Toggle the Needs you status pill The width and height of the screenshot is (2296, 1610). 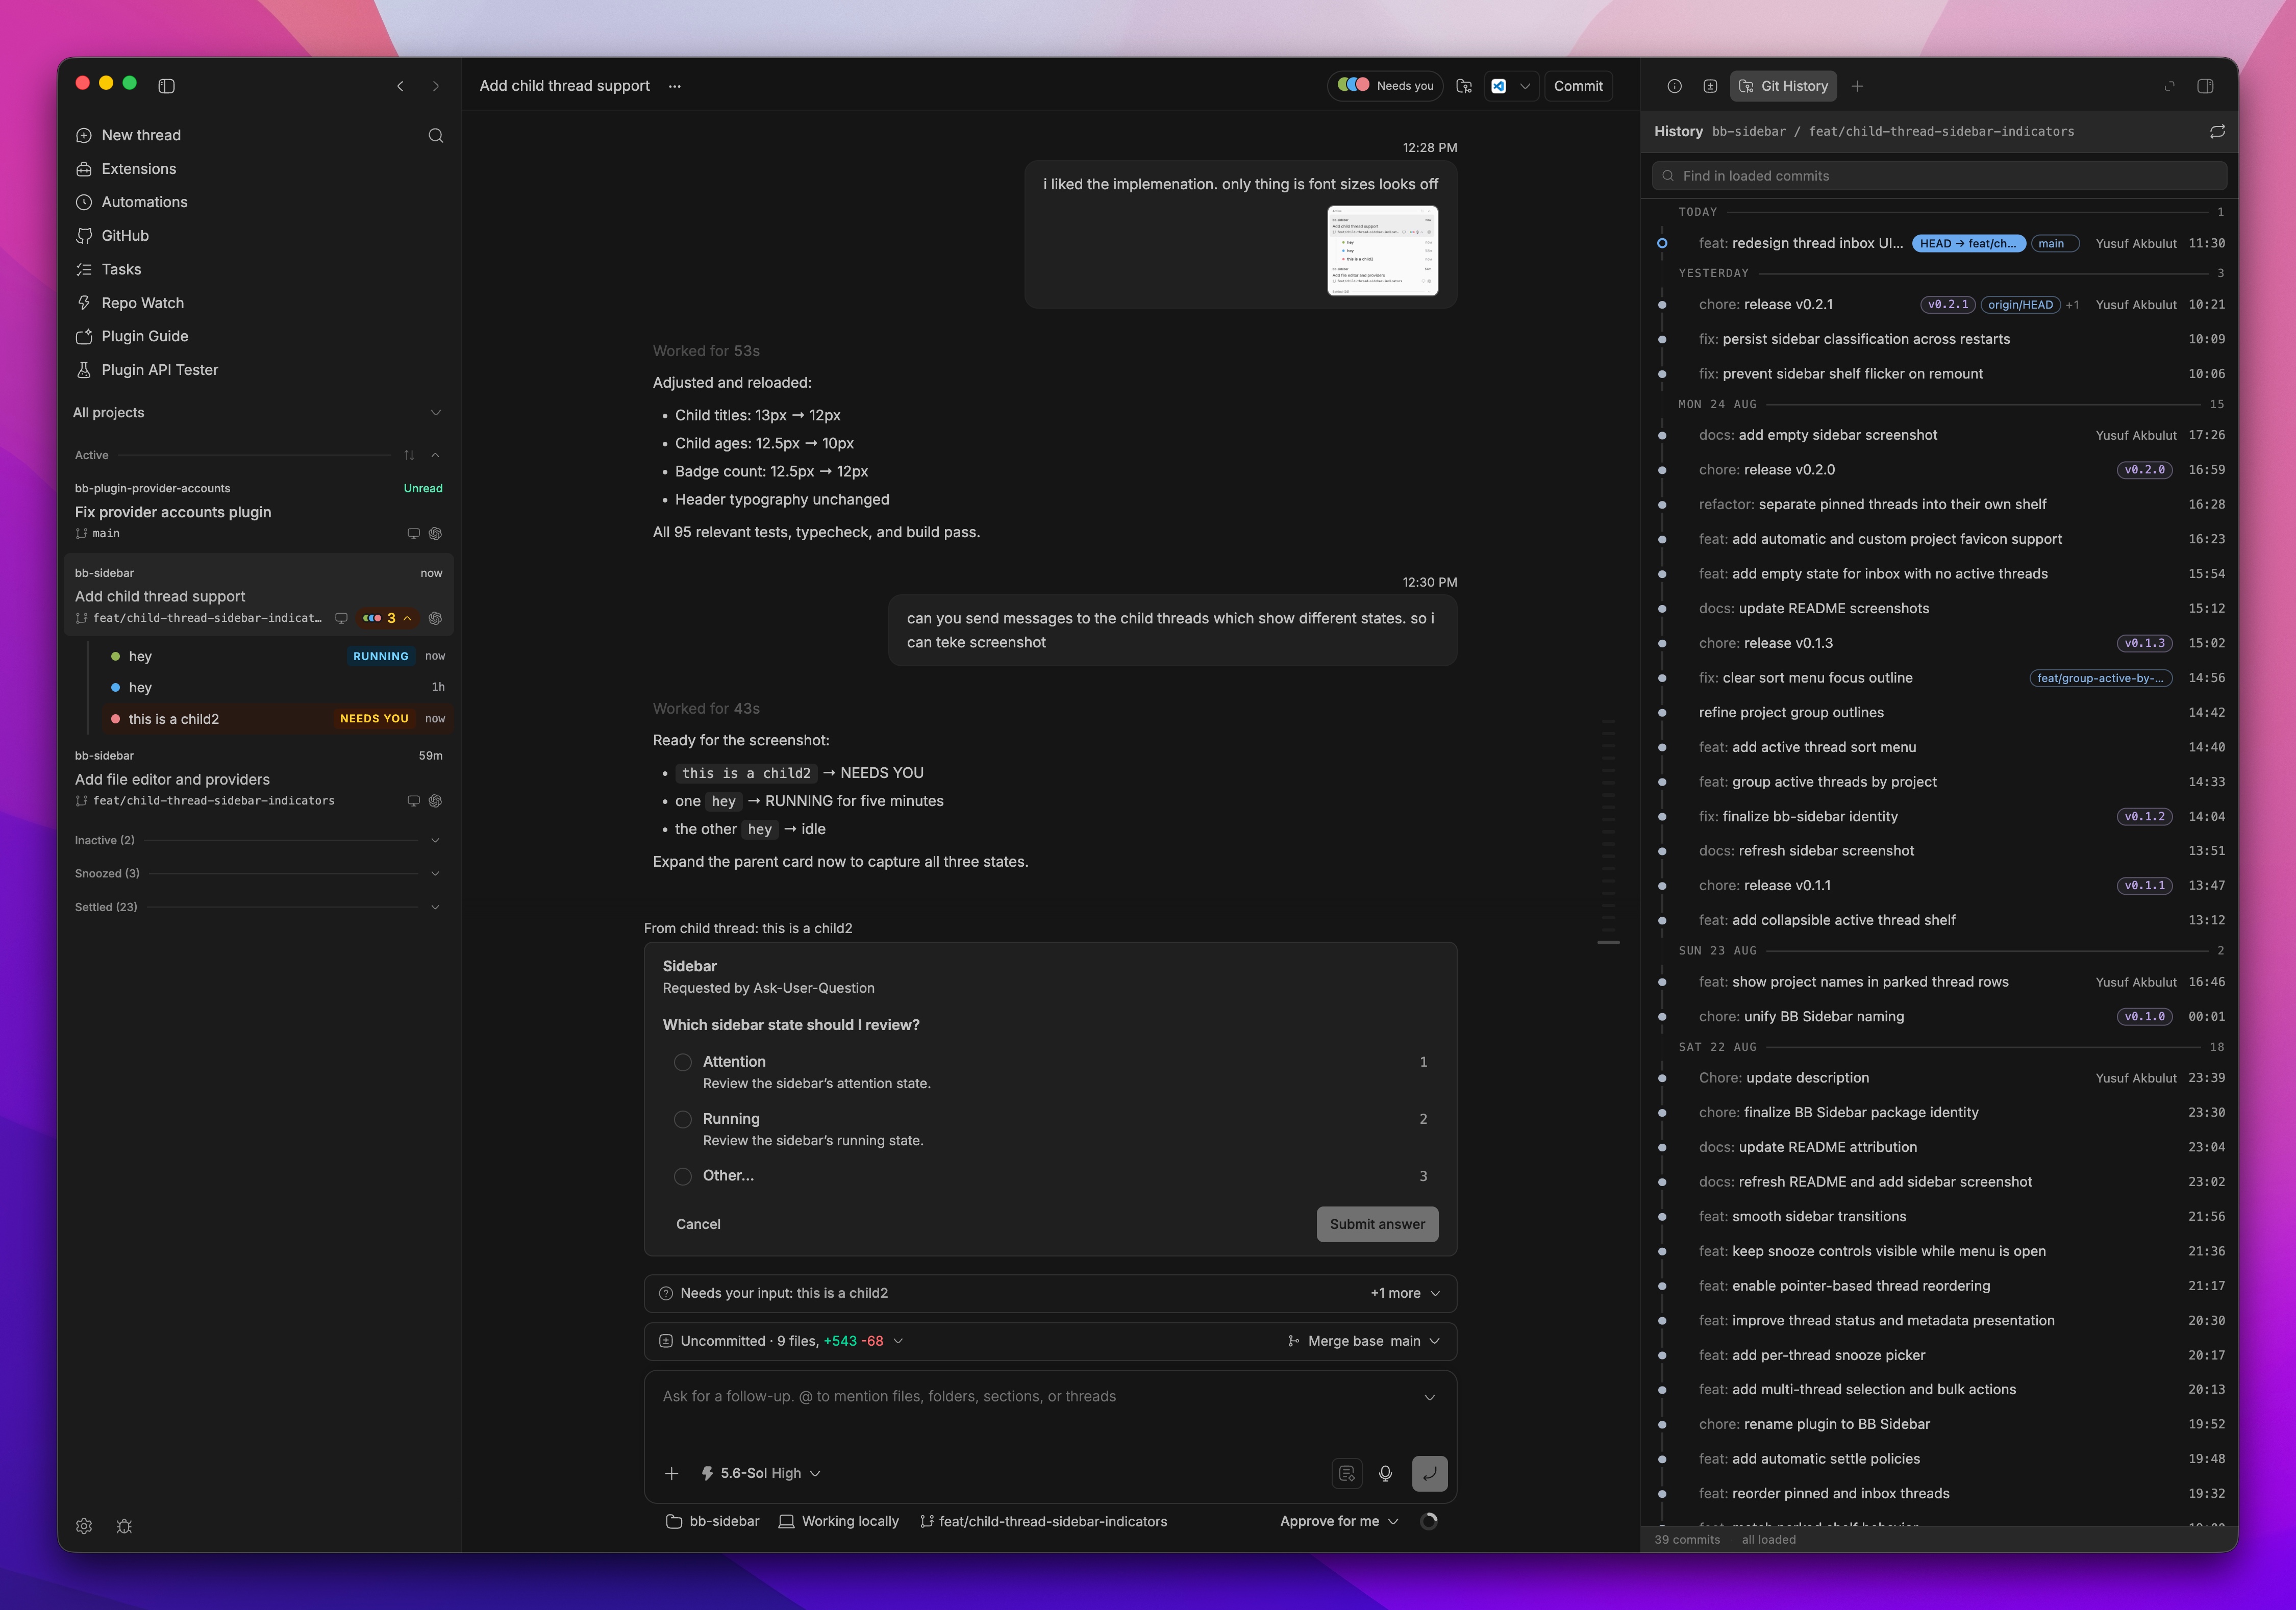click(1385, 86)
